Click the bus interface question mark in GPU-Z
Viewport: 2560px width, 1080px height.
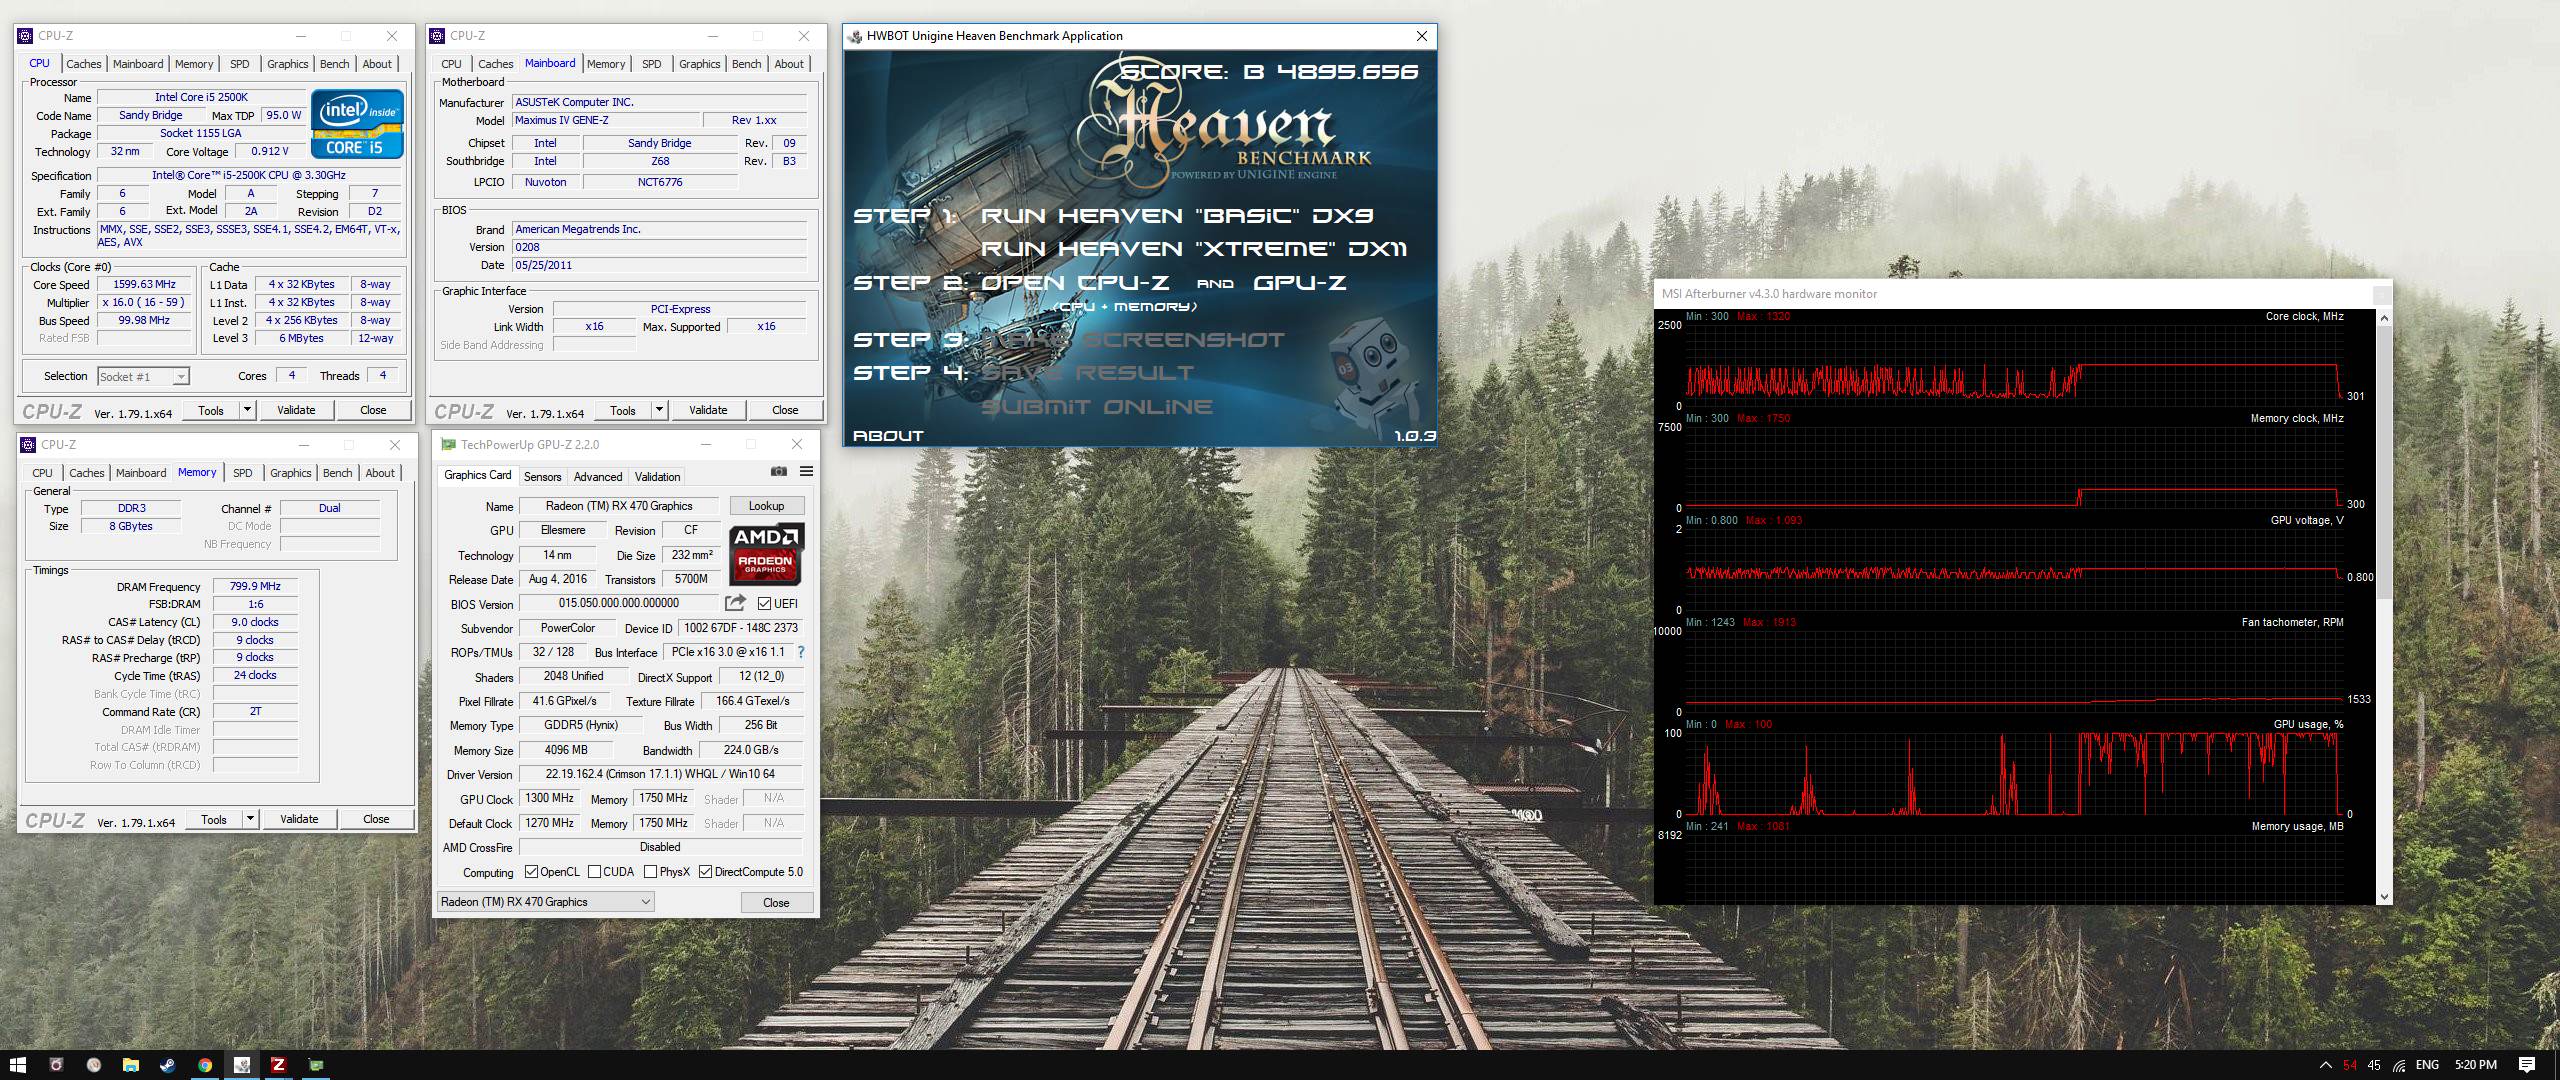(801, 652)
